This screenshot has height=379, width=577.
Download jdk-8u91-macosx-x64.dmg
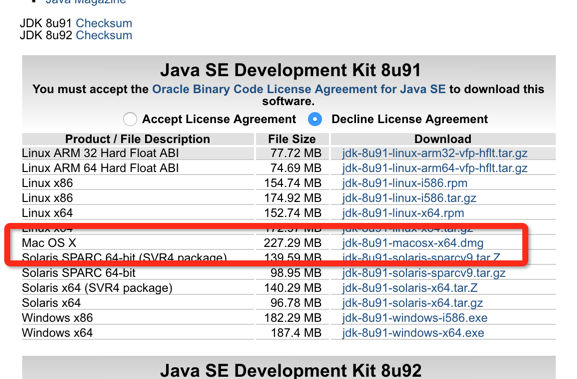point(413,243)
